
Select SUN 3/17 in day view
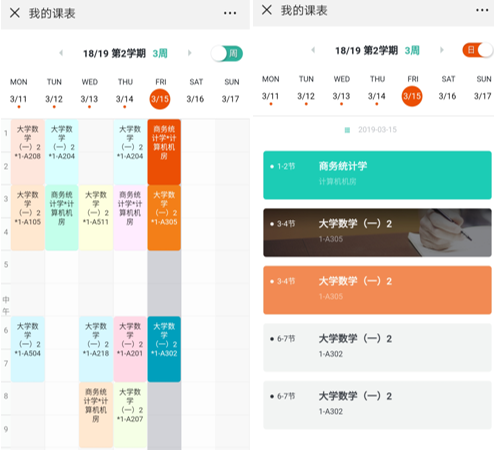coord(483,89)
